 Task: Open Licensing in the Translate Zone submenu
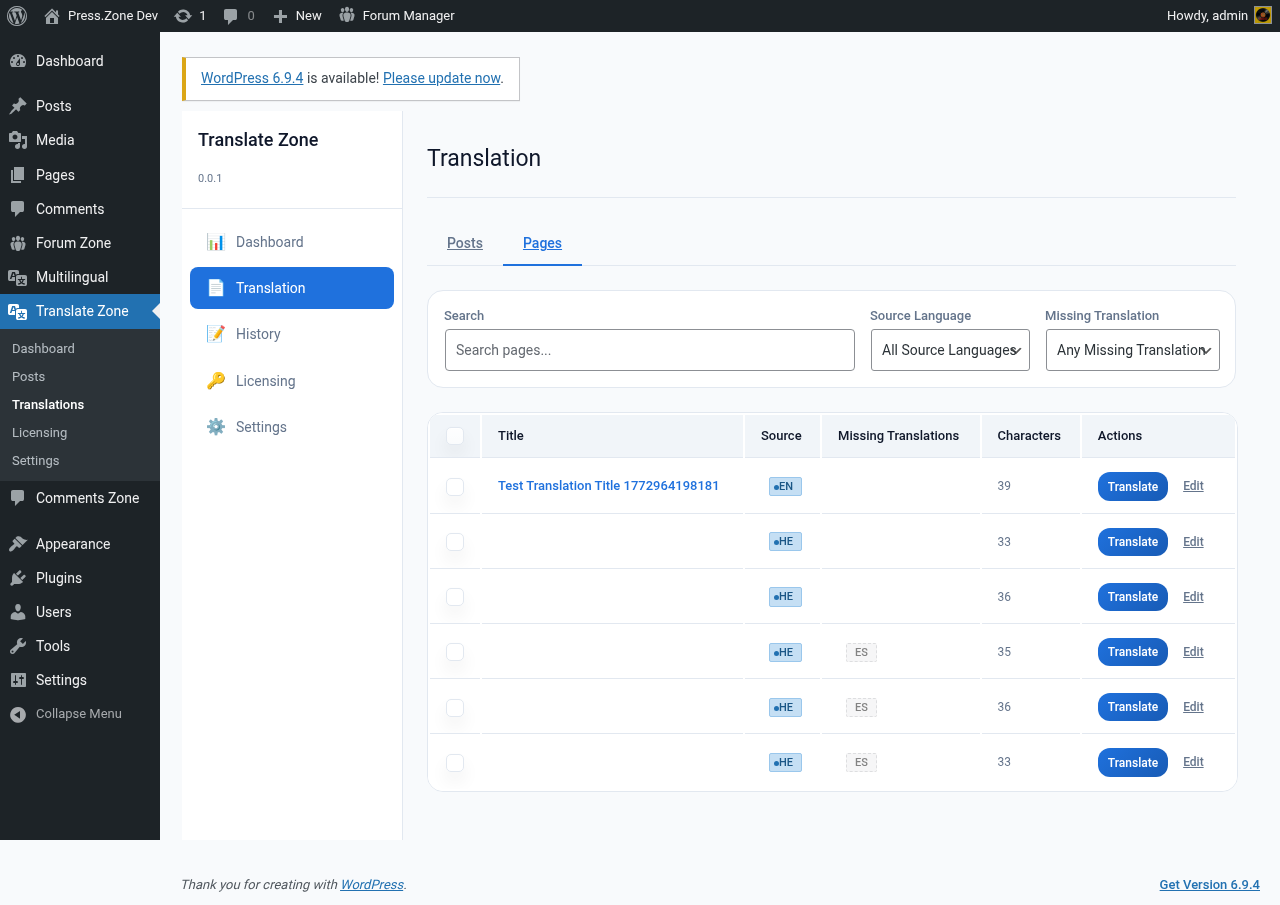pyautogui.click(x=39, y=433)
